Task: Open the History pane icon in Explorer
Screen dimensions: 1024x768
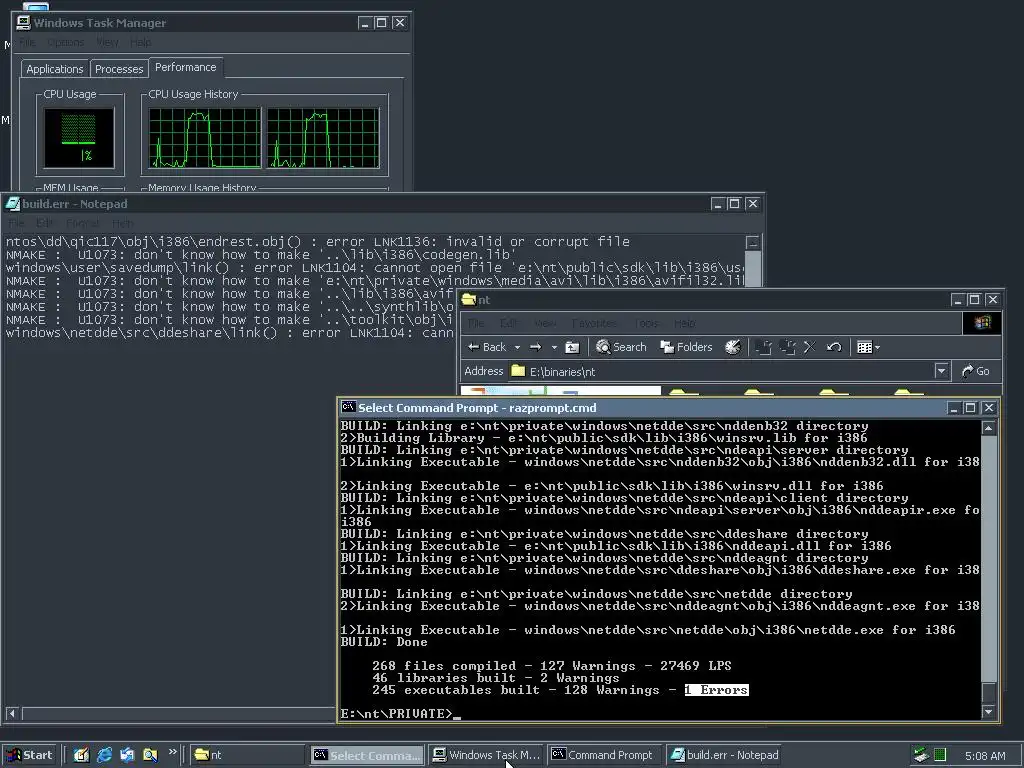Action: (x=733, y=347)
